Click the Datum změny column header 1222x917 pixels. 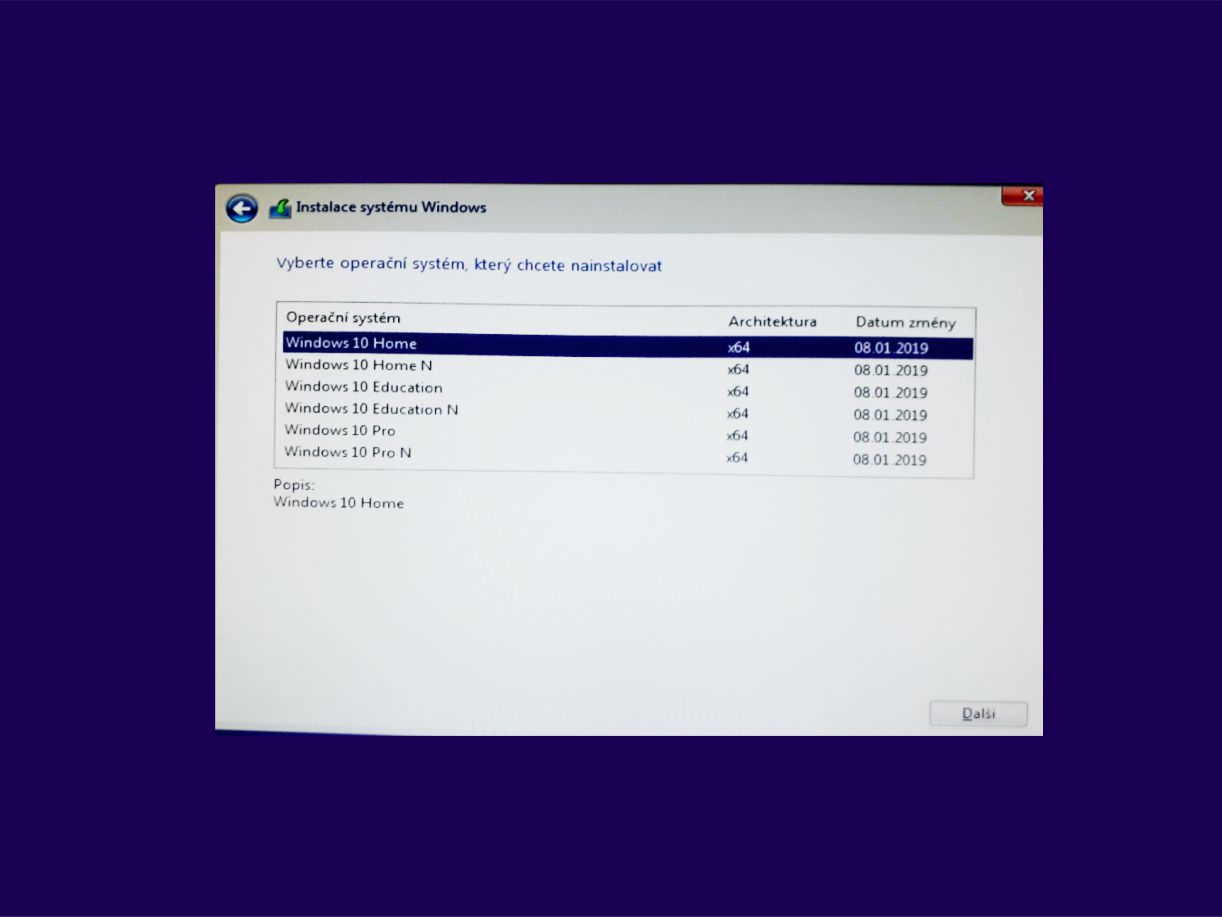(x=905, y=322)
